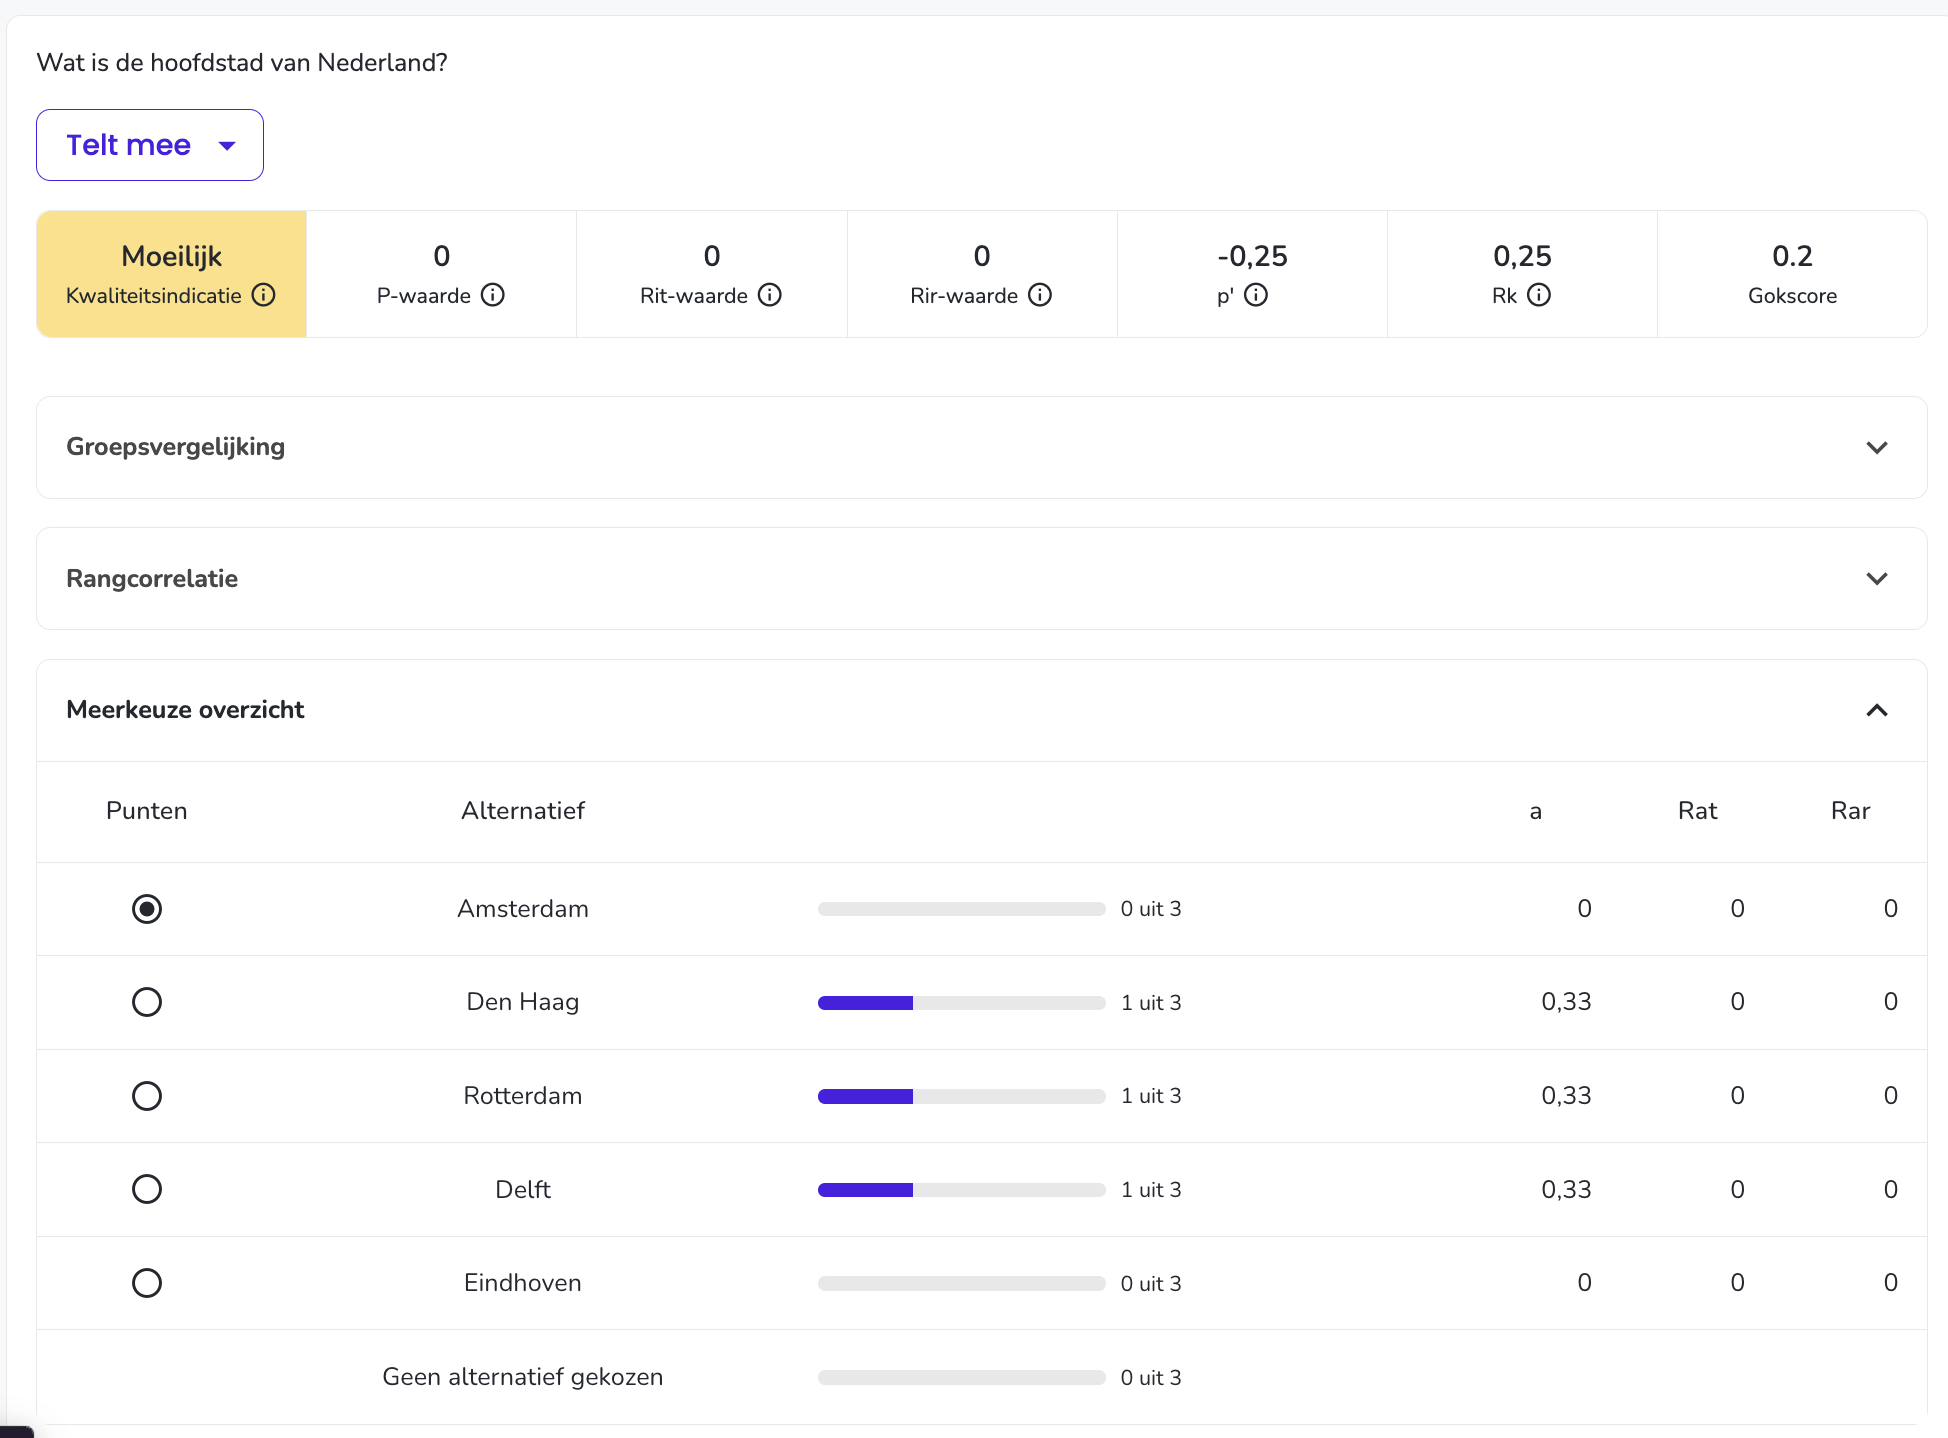
Task: Click '0 uit 3' in the Amsterdam row
Action: (1151, 909)
